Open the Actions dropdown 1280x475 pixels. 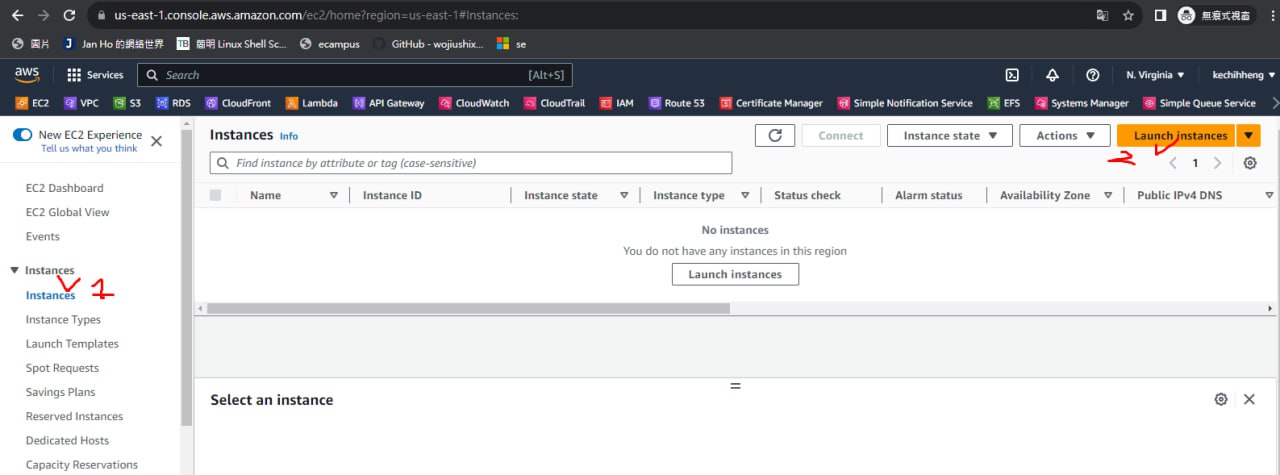point(1065,136)
